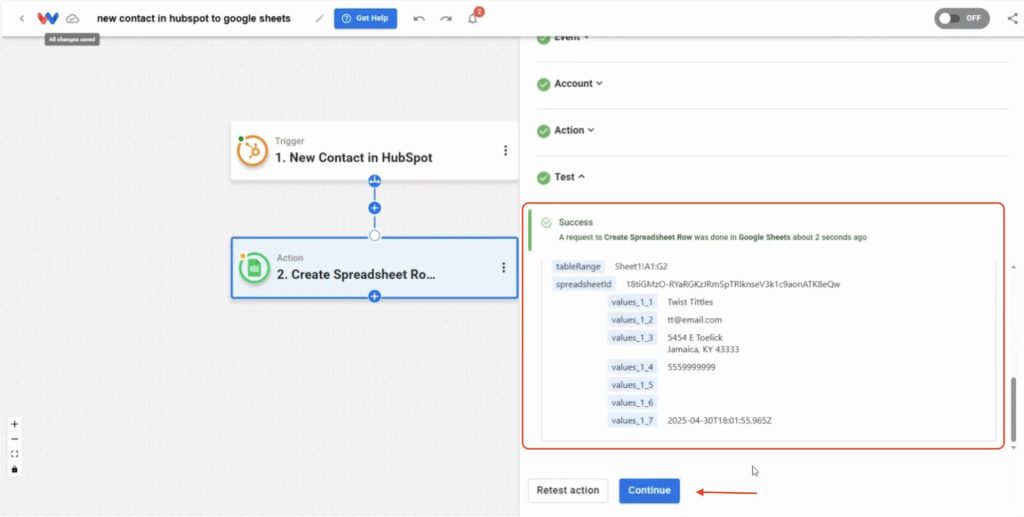Screen dimensions: 1024x517
Task: Lock the canvas with the padlock icon
Action: click(x=14, y=469)
